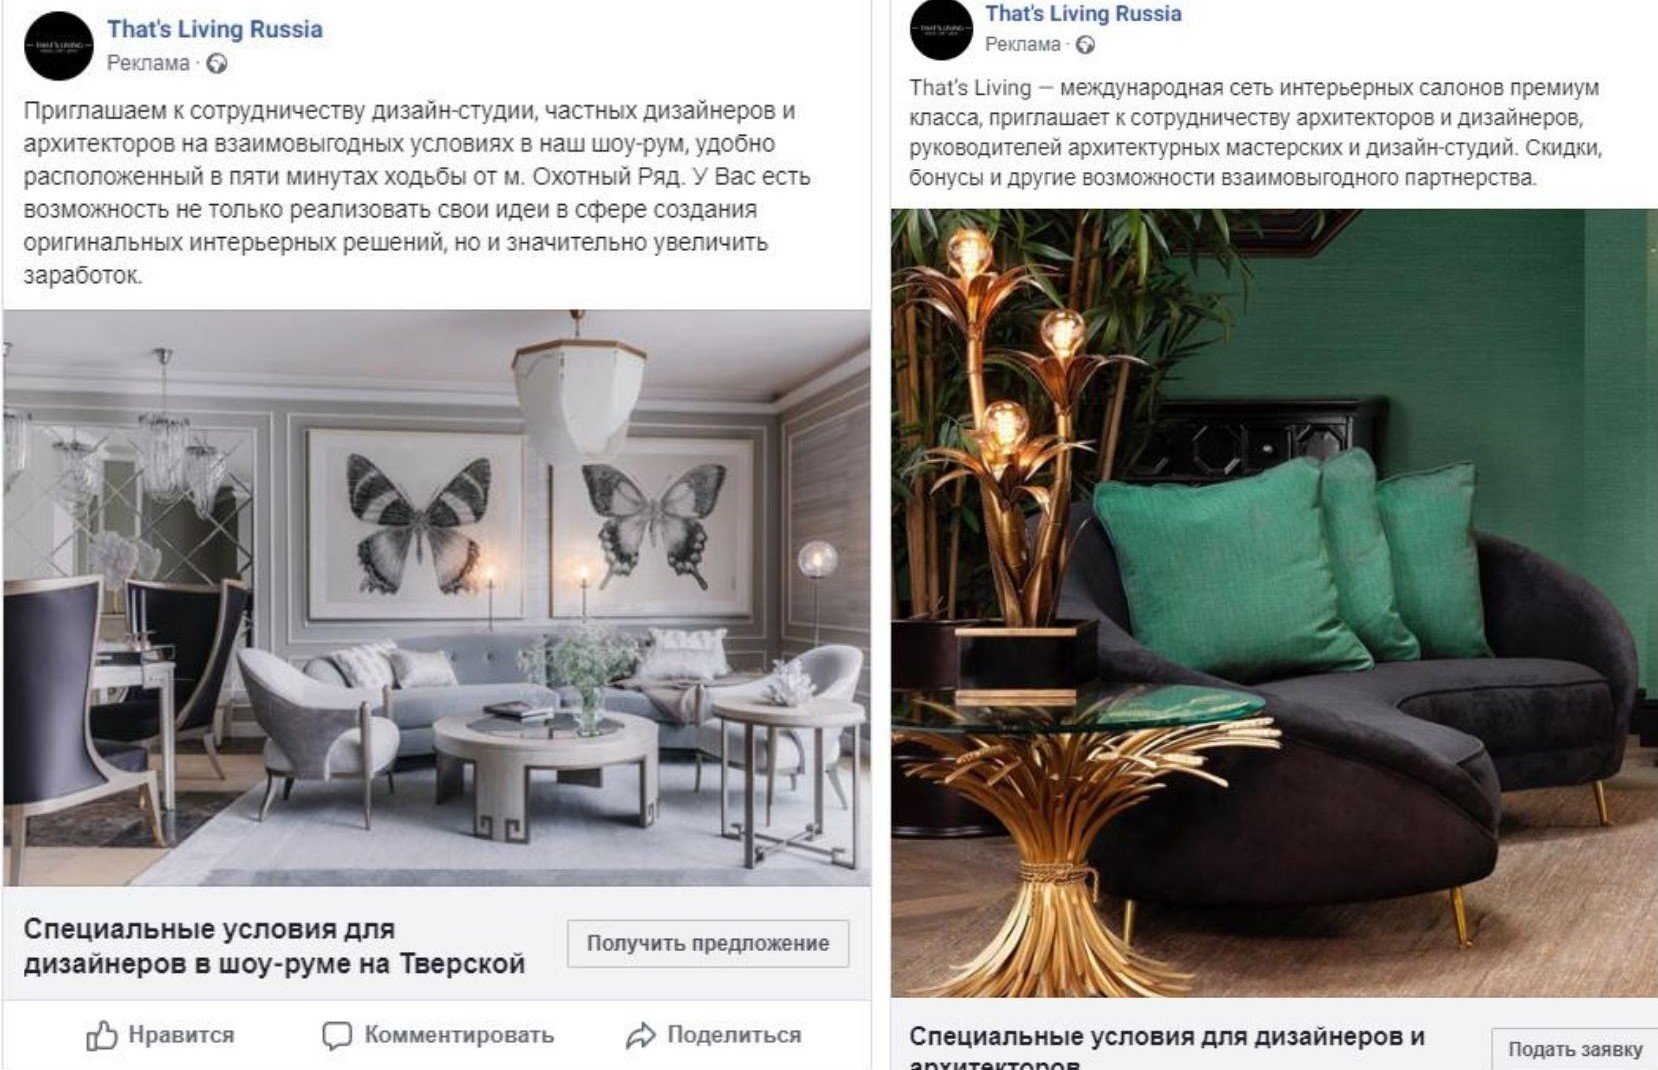Click headline about showroom on Тверской
This screenshot has width=1658, height=1070.
(x=274, y=946)
